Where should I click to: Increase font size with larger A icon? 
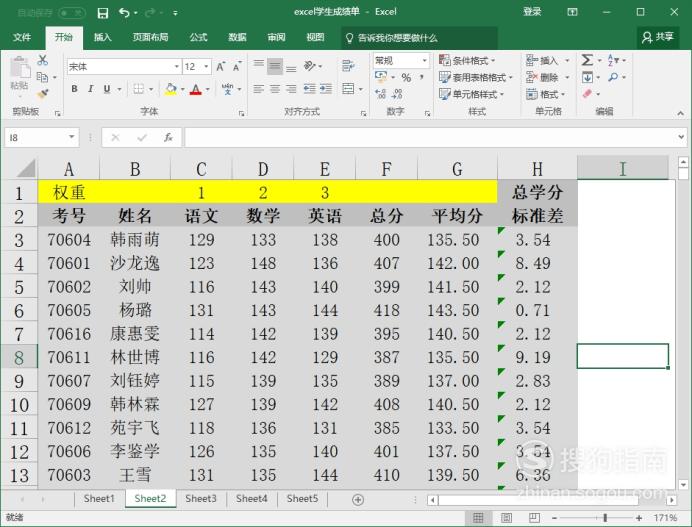220,67
